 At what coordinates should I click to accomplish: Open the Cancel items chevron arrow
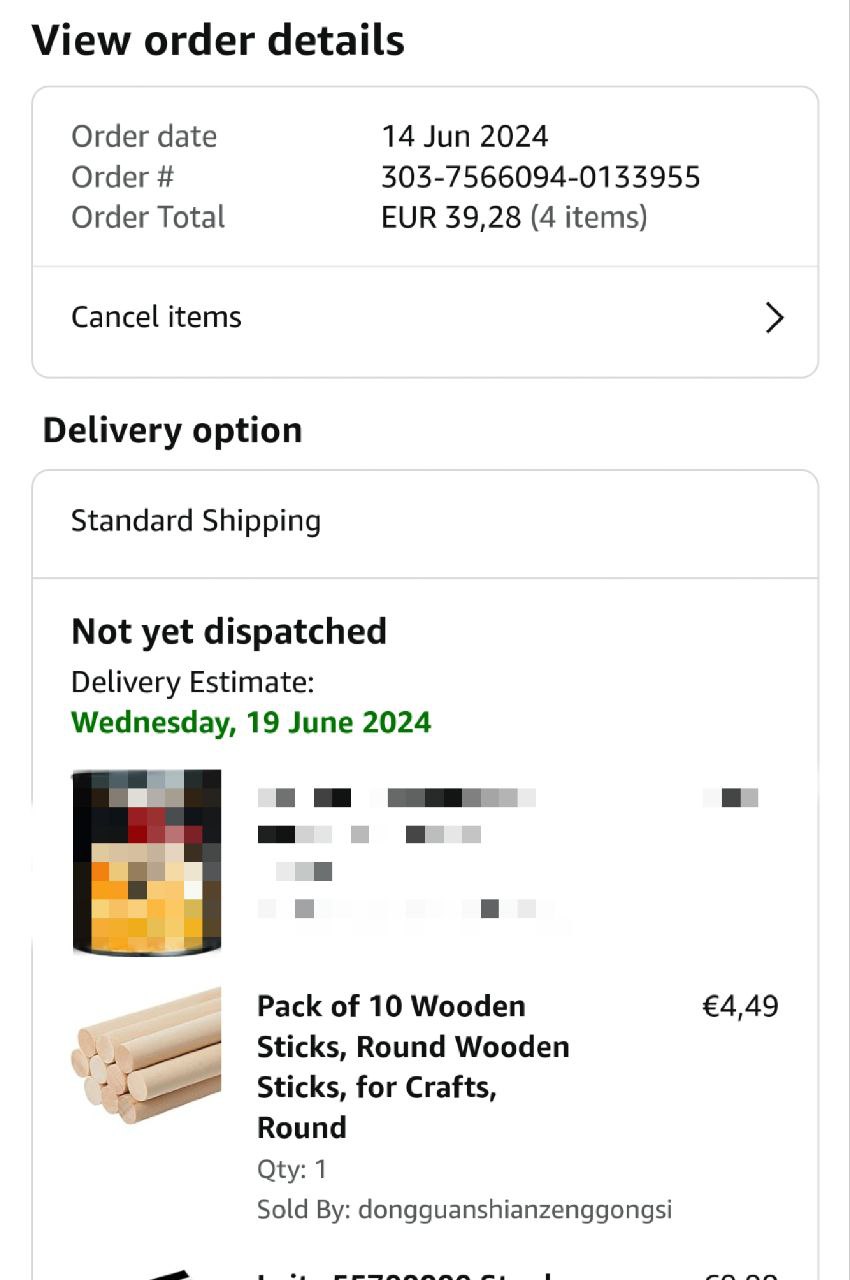(774, 318)
